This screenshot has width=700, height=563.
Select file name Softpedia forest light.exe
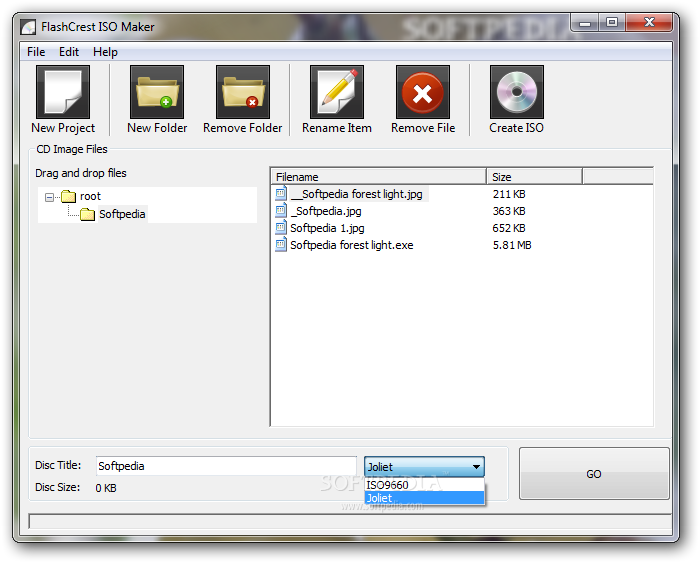352,245
